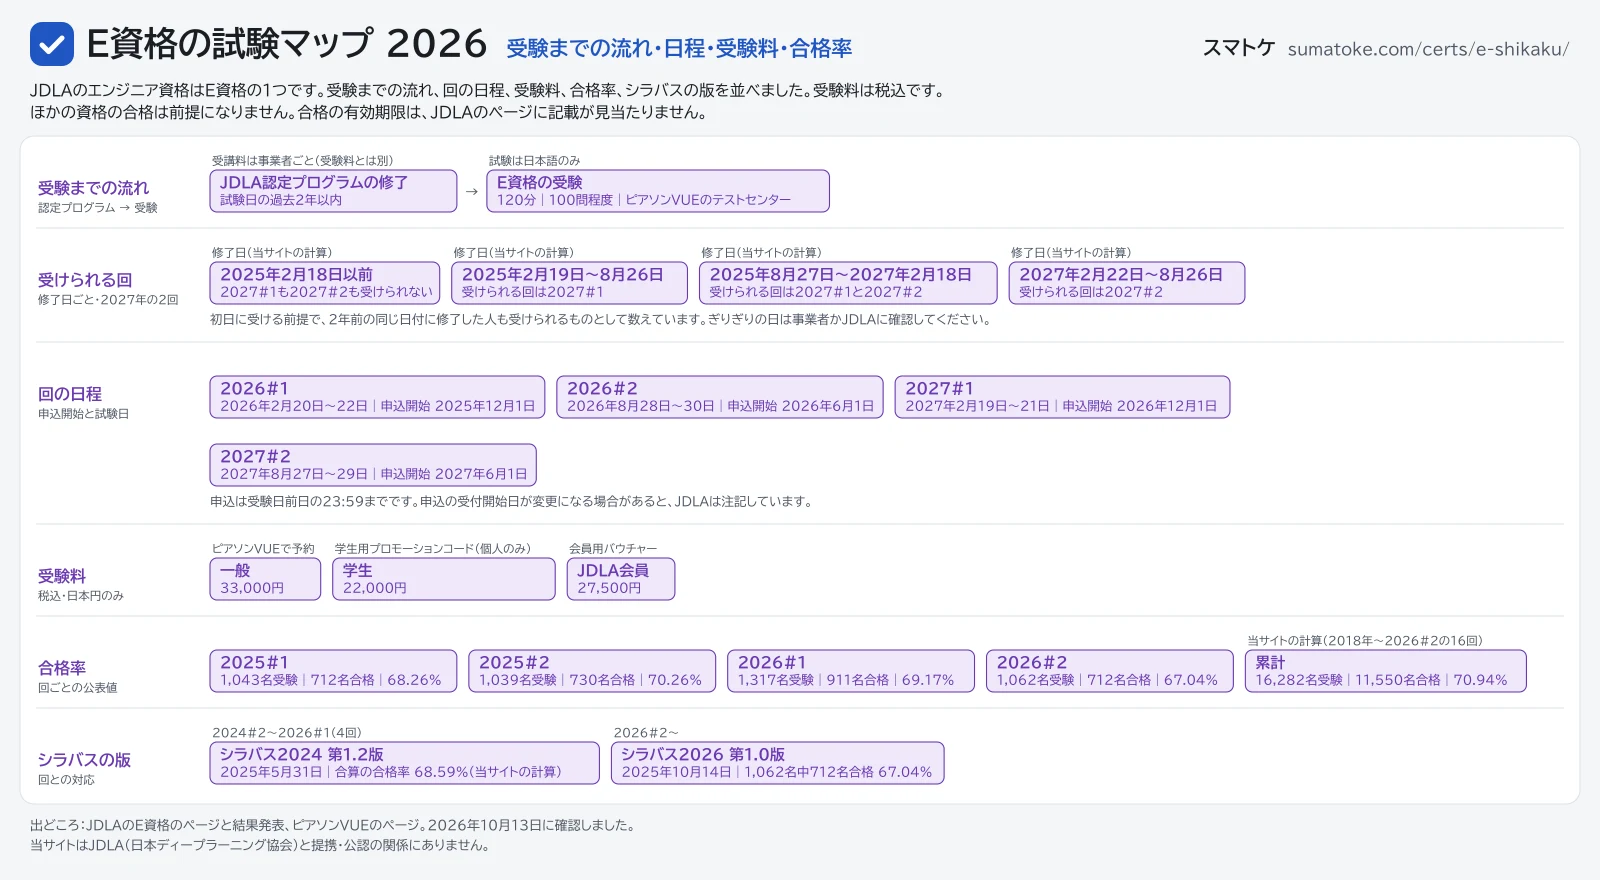Click the 学生用プロモーションコード(個人のみ) label
This screenshot has height=880, width=1600.
coord(432,548)
